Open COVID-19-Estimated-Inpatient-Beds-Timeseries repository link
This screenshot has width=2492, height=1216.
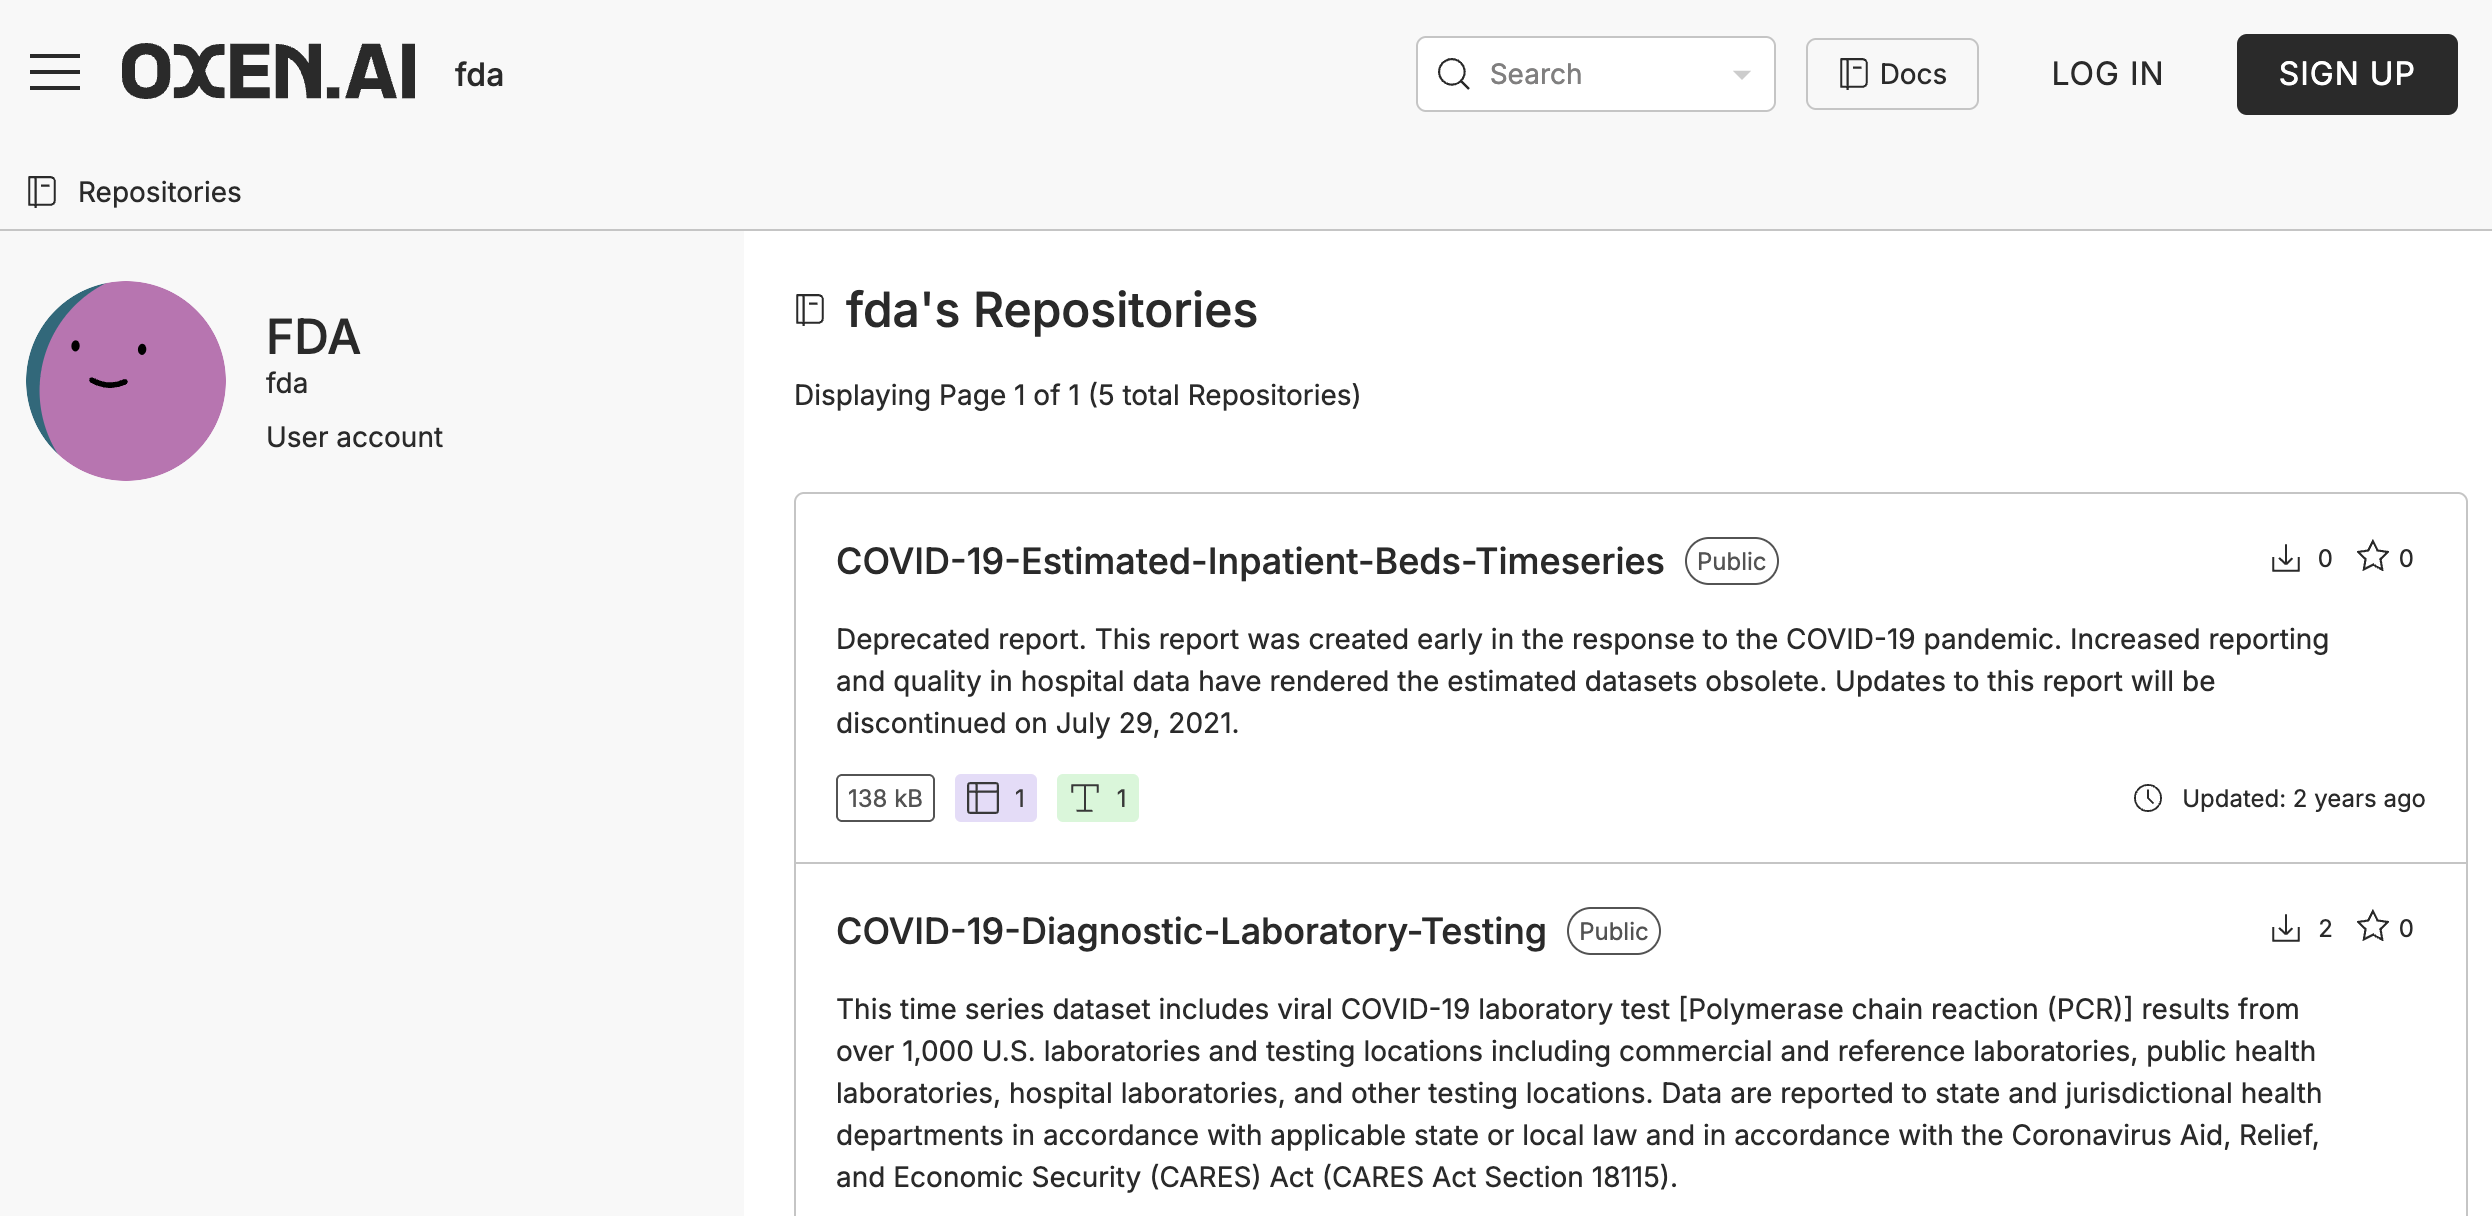(x=1249, y=561)
